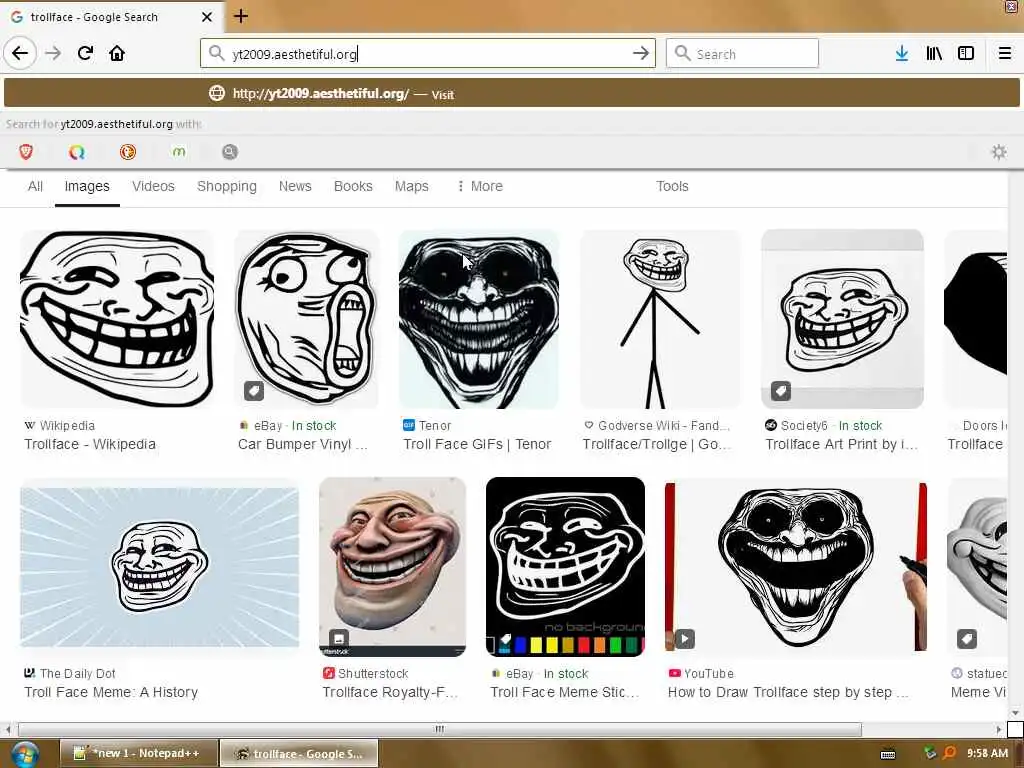Open the Car Bumper Vinyl eBay link

(x=303, y=444)
